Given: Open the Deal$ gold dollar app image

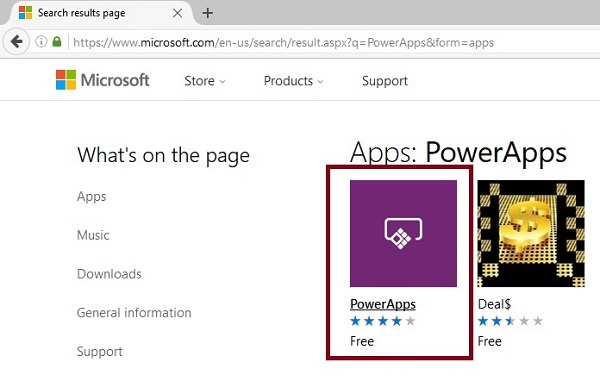Looking at the screenshot, I should [x=531, y=233].
